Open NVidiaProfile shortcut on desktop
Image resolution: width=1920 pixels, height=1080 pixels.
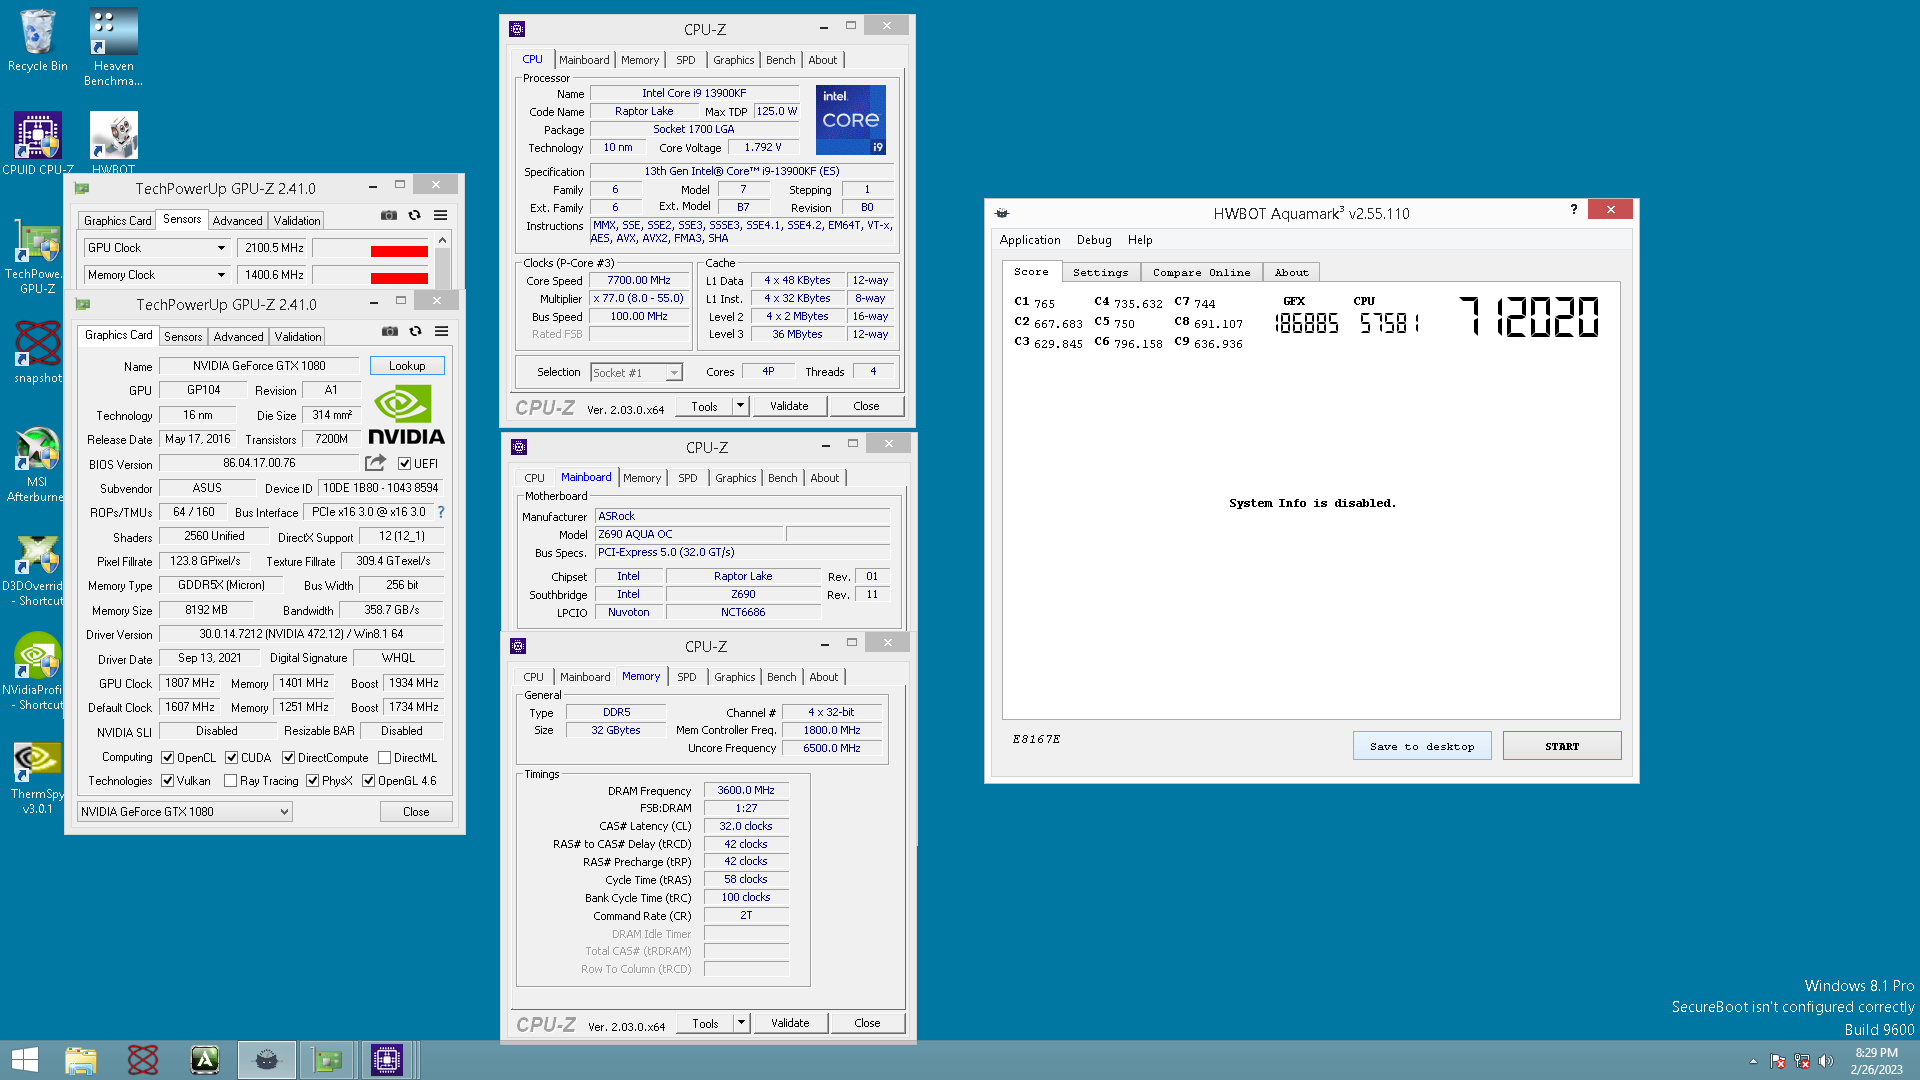pos(37,672)
